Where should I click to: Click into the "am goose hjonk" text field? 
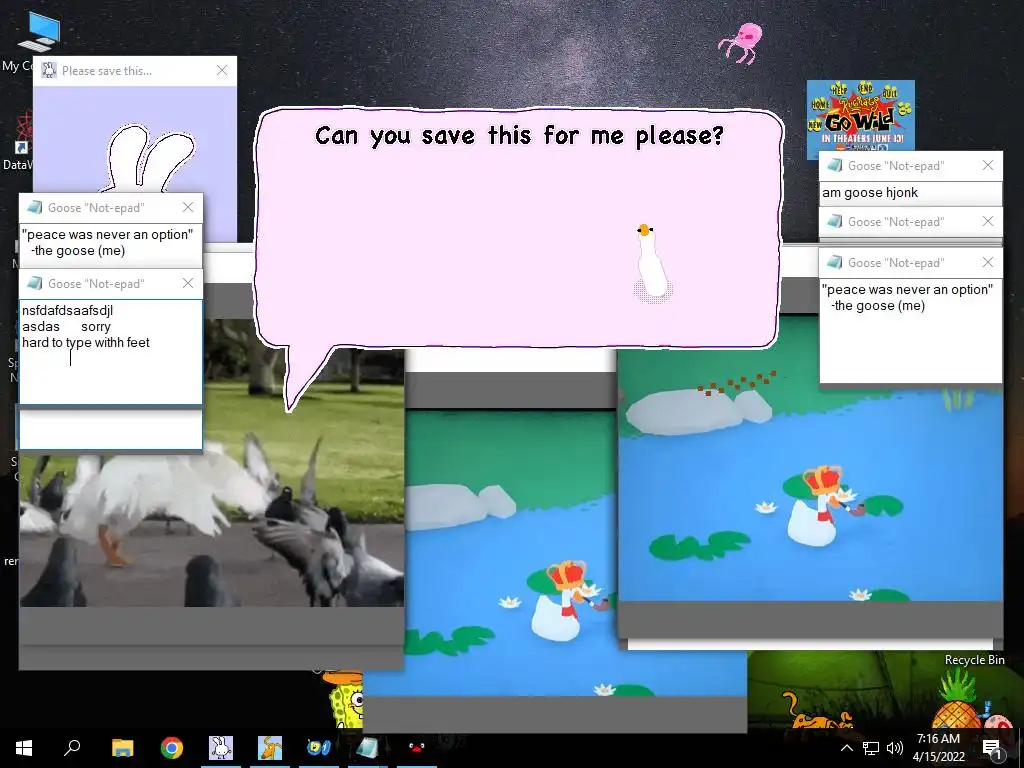pyautogui.click(x=910, y=193)
